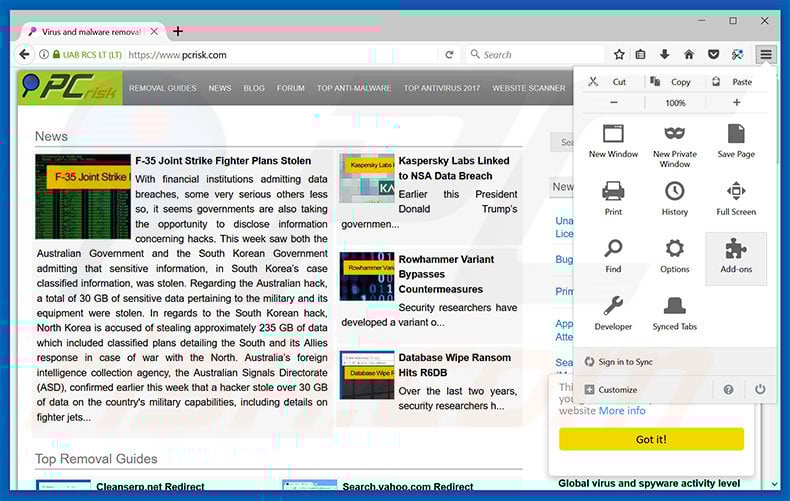Open the Add-ons menu item

[736, 259]
